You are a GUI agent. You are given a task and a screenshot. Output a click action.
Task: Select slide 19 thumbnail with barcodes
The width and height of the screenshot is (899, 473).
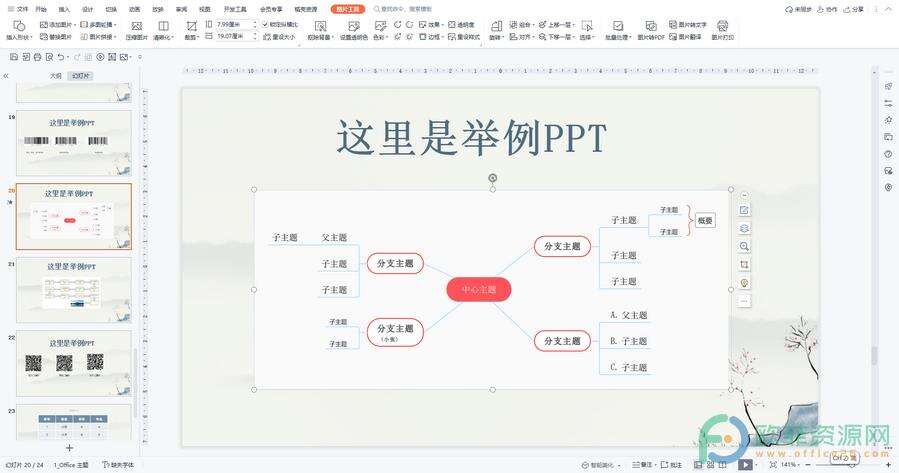click(73, 143)
